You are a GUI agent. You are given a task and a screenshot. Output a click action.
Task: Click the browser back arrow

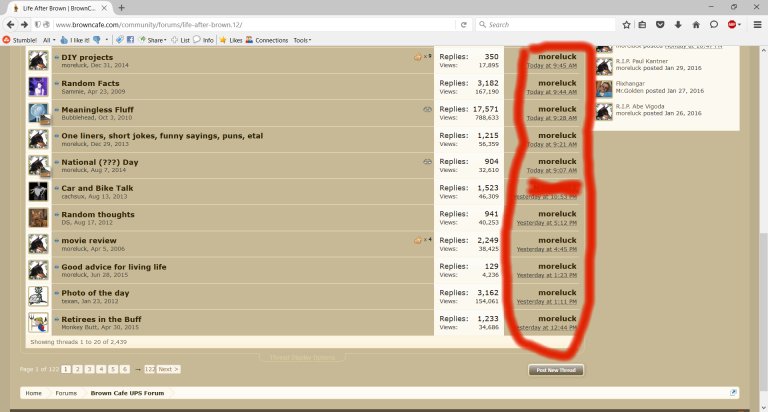[x=10, y=24]
